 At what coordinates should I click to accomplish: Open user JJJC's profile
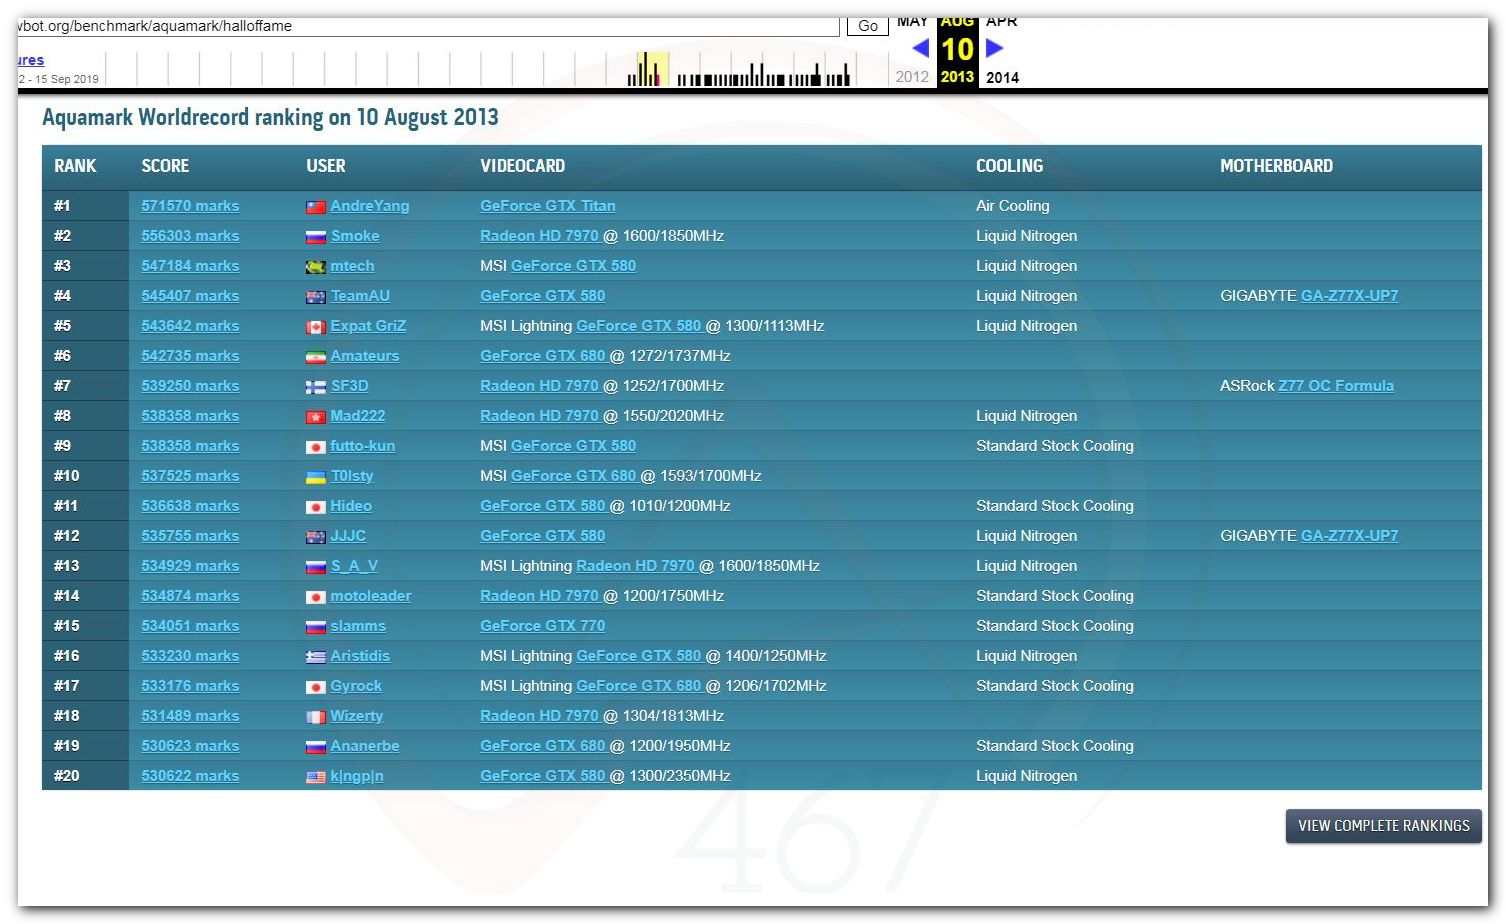(x=348, y=536)
